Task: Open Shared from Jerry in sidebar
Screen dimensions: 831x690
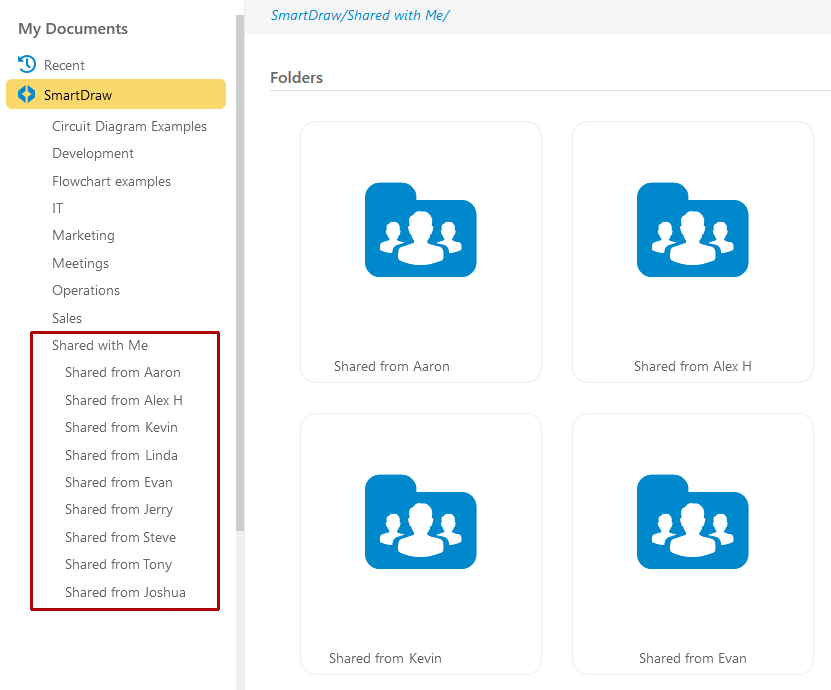Action: [x=119, y=510]
